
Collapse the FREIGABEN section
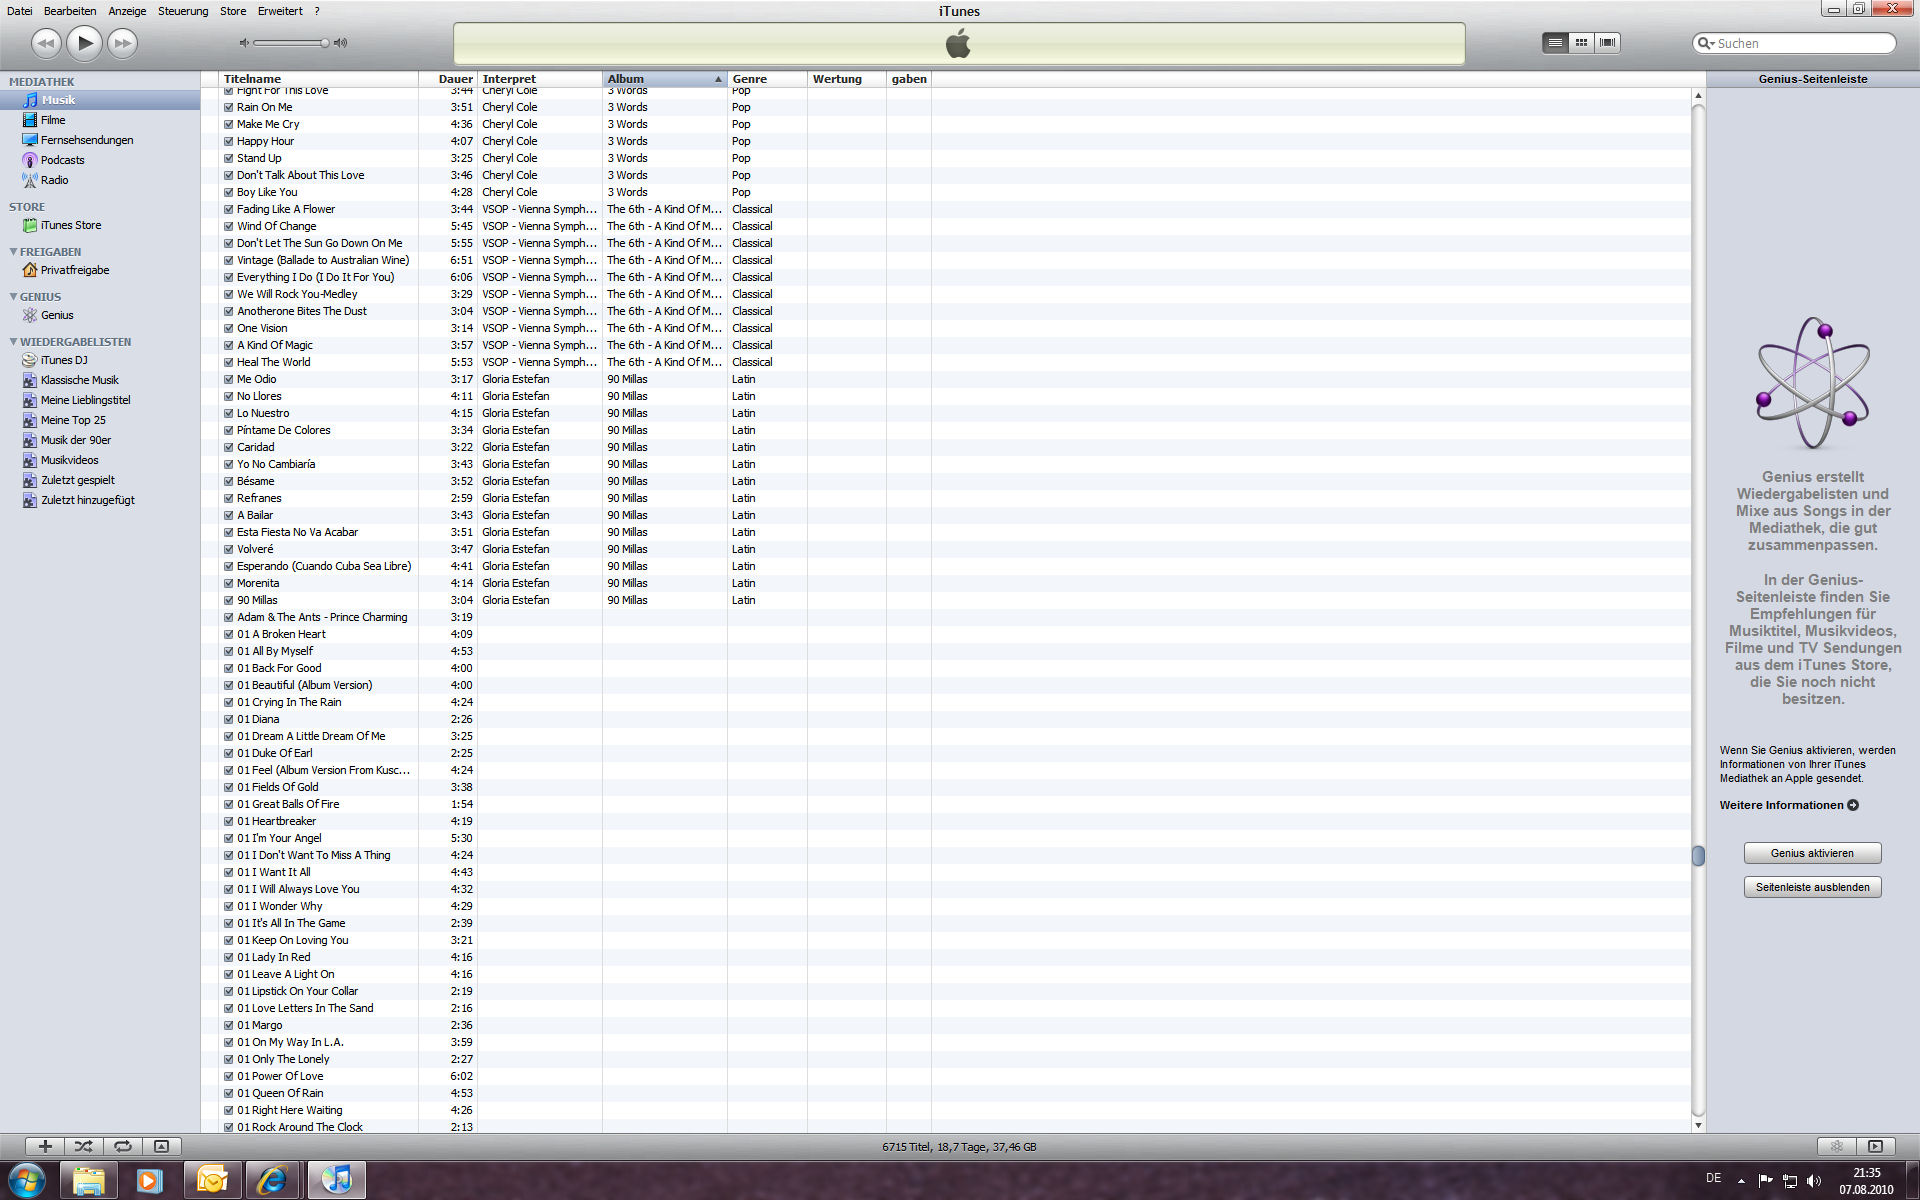click(x=13, y=252)
